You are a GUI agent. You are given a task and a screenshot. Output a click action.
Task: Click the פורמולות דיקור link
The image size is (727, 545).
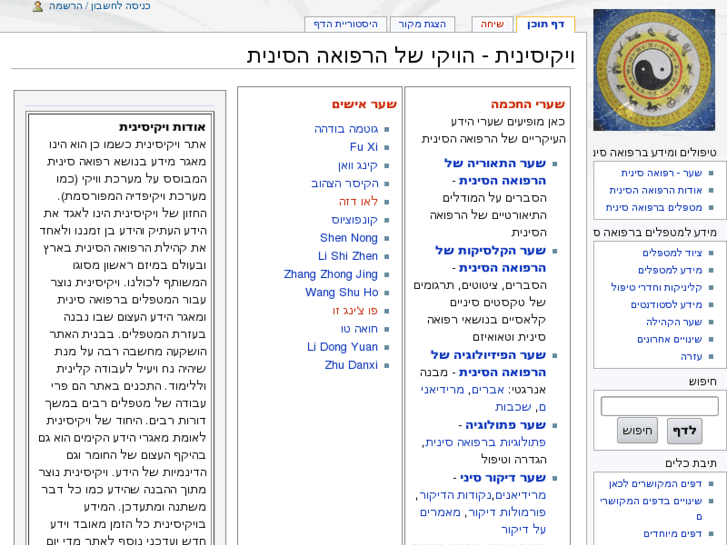click(x=507, y=512)
